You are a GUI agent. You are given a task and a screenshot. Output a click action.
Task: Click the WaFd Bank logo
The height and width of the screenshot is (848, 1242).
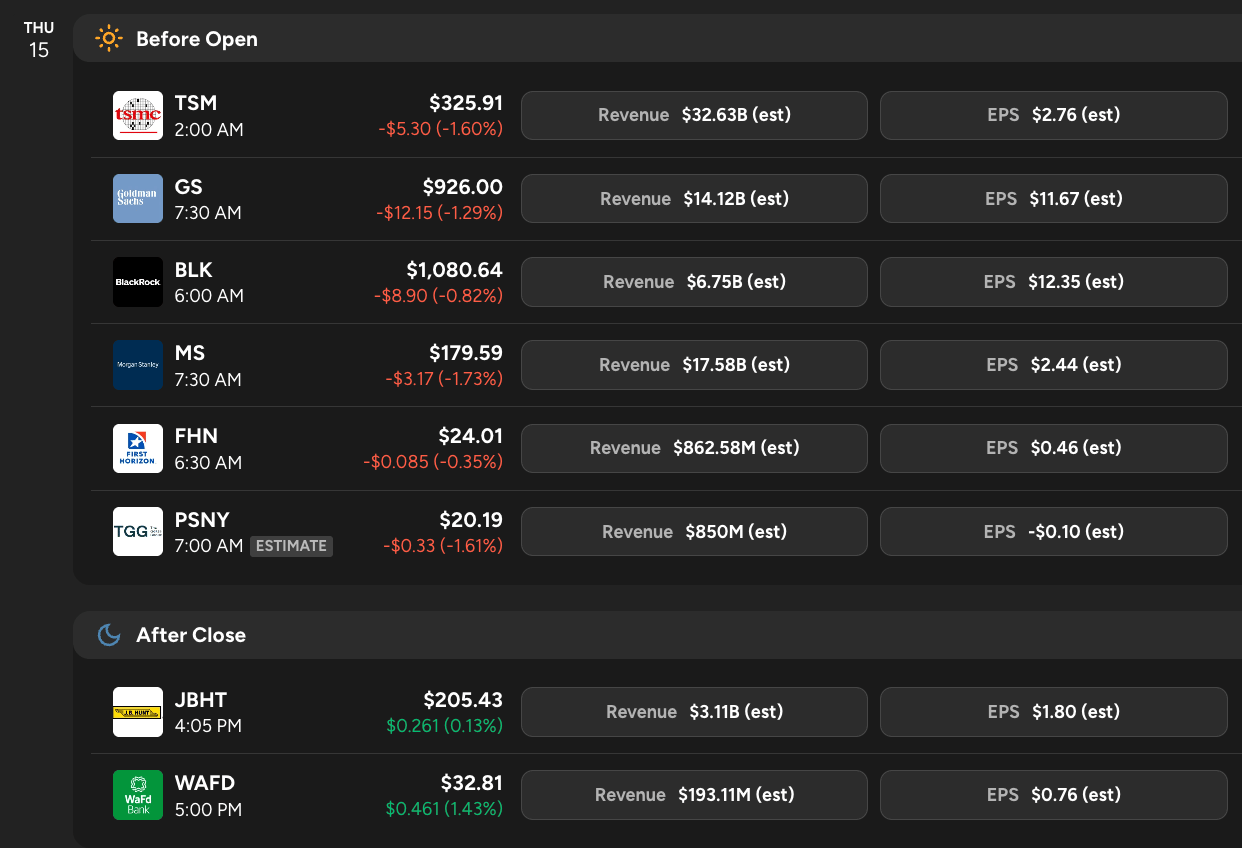[x=138, y=795]
